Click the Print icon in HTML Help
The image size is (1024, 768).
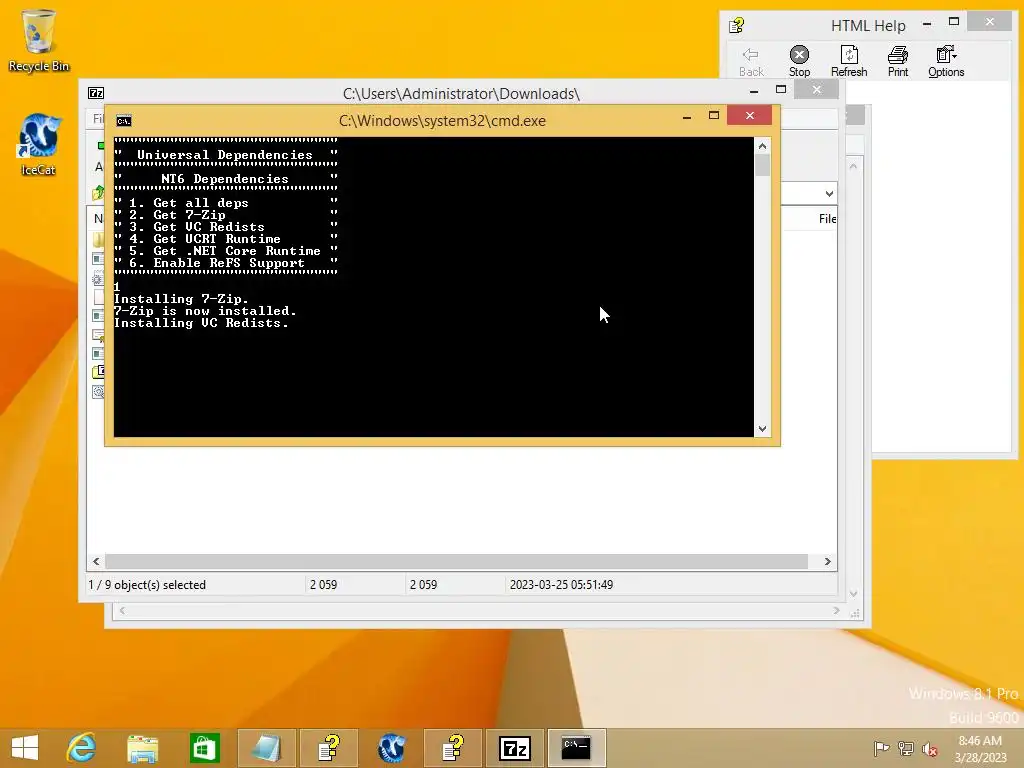tap(898, 62)
